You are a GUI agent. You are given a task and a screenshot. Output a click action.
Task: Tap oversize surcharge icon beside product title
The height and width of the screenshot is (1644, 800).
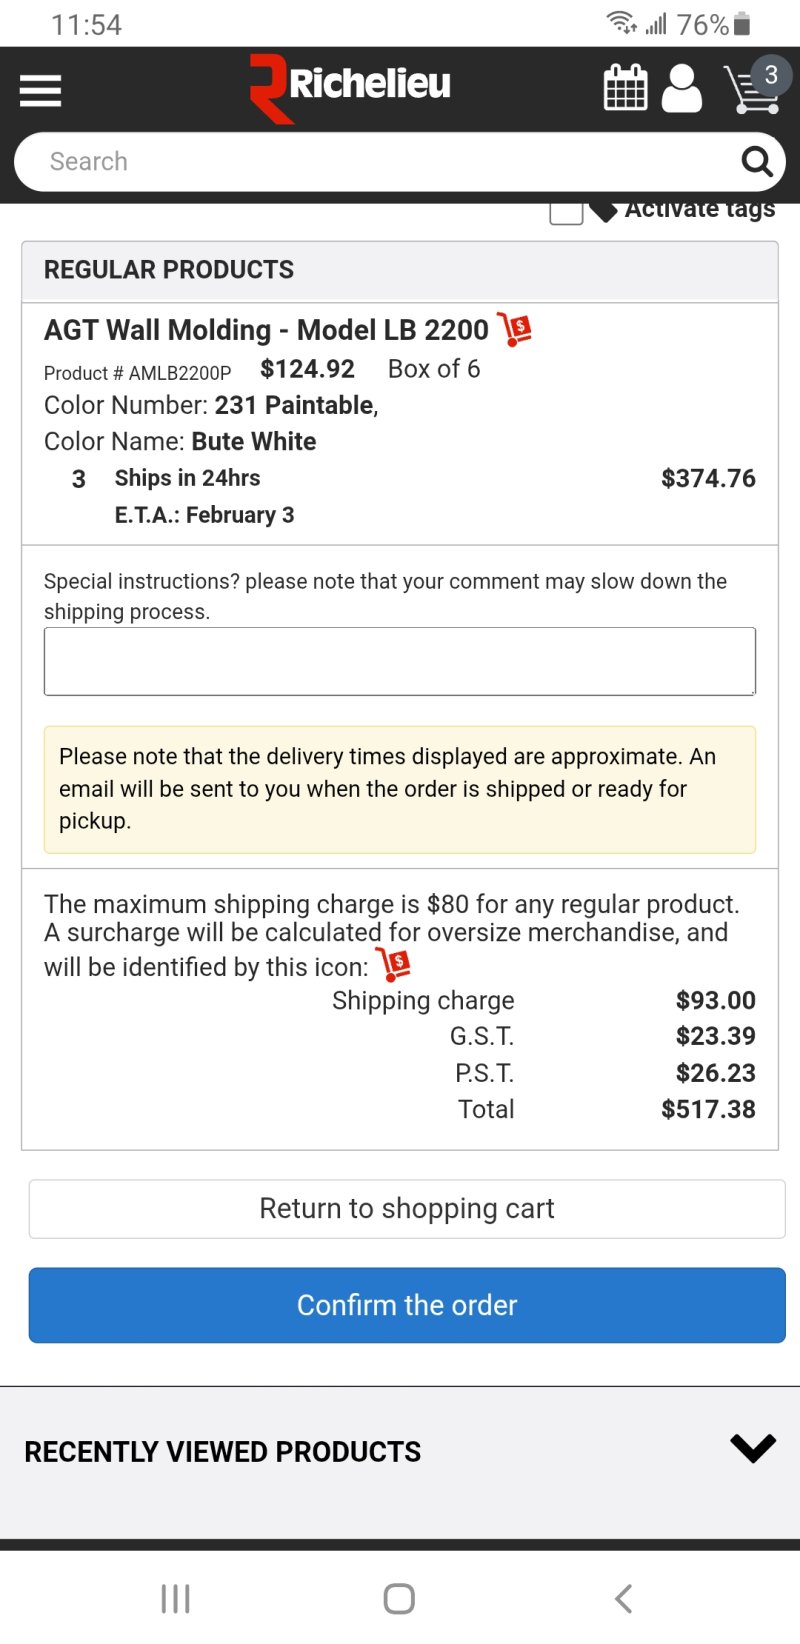click(515, 329)
